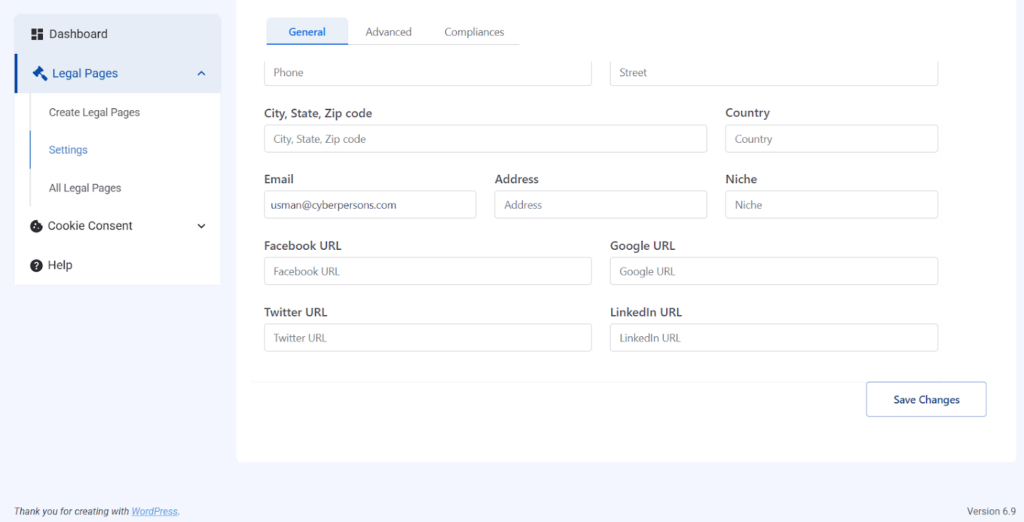Select Settings in the sidebar
Screen dimensions: 1024x522
[x=68, y=150]
